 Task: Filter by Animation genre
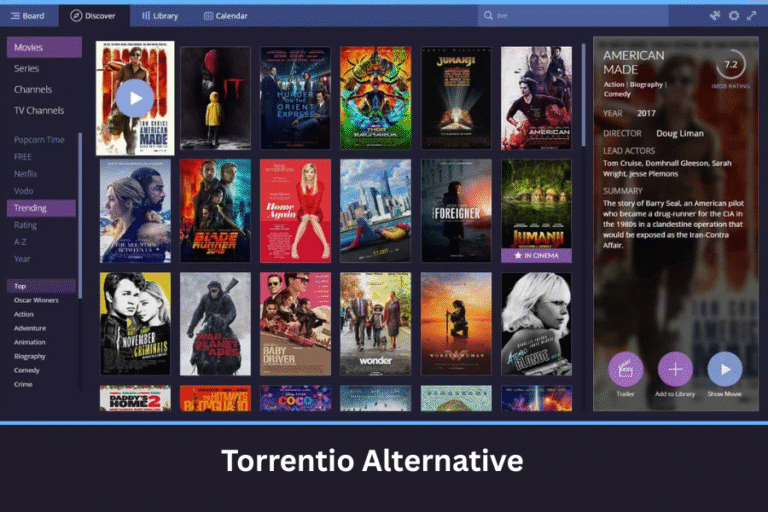click(29, 342)
